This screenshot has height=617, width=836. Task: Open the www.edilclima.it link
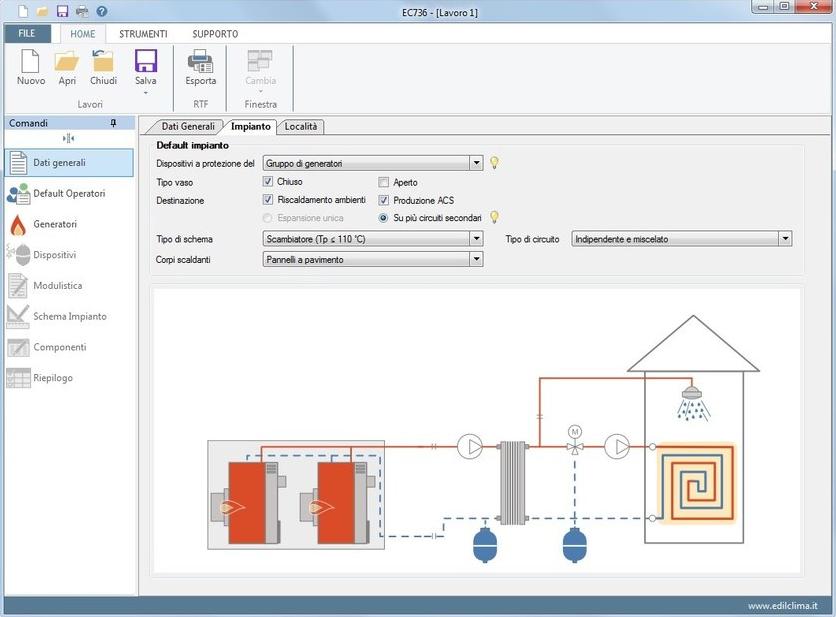[x=782, y=606]
